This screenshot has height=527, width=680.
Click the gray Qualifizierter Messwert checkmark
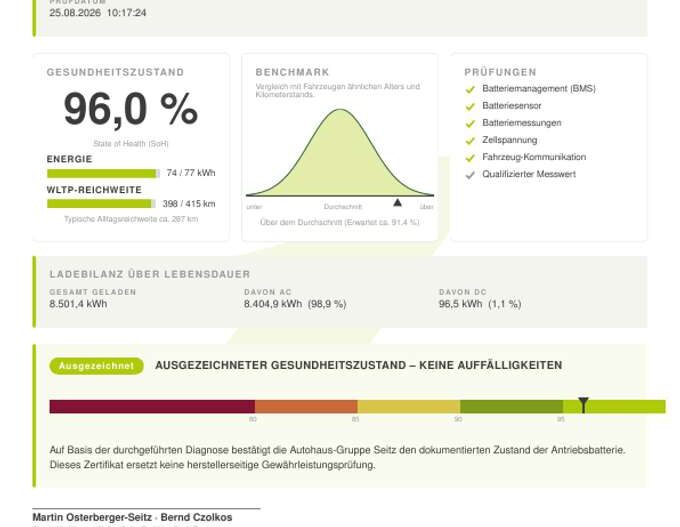click(470, 175)
